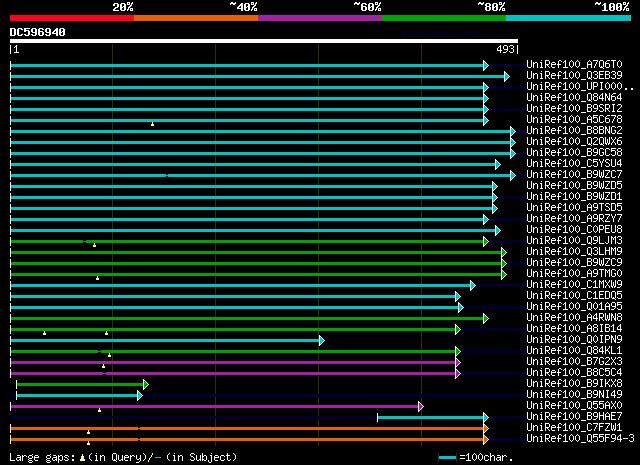The height and width of the screenshot is (465, 640).
Task: Click the yellow gap marker under C7FZW1 alignment
Action: (88, 432)
